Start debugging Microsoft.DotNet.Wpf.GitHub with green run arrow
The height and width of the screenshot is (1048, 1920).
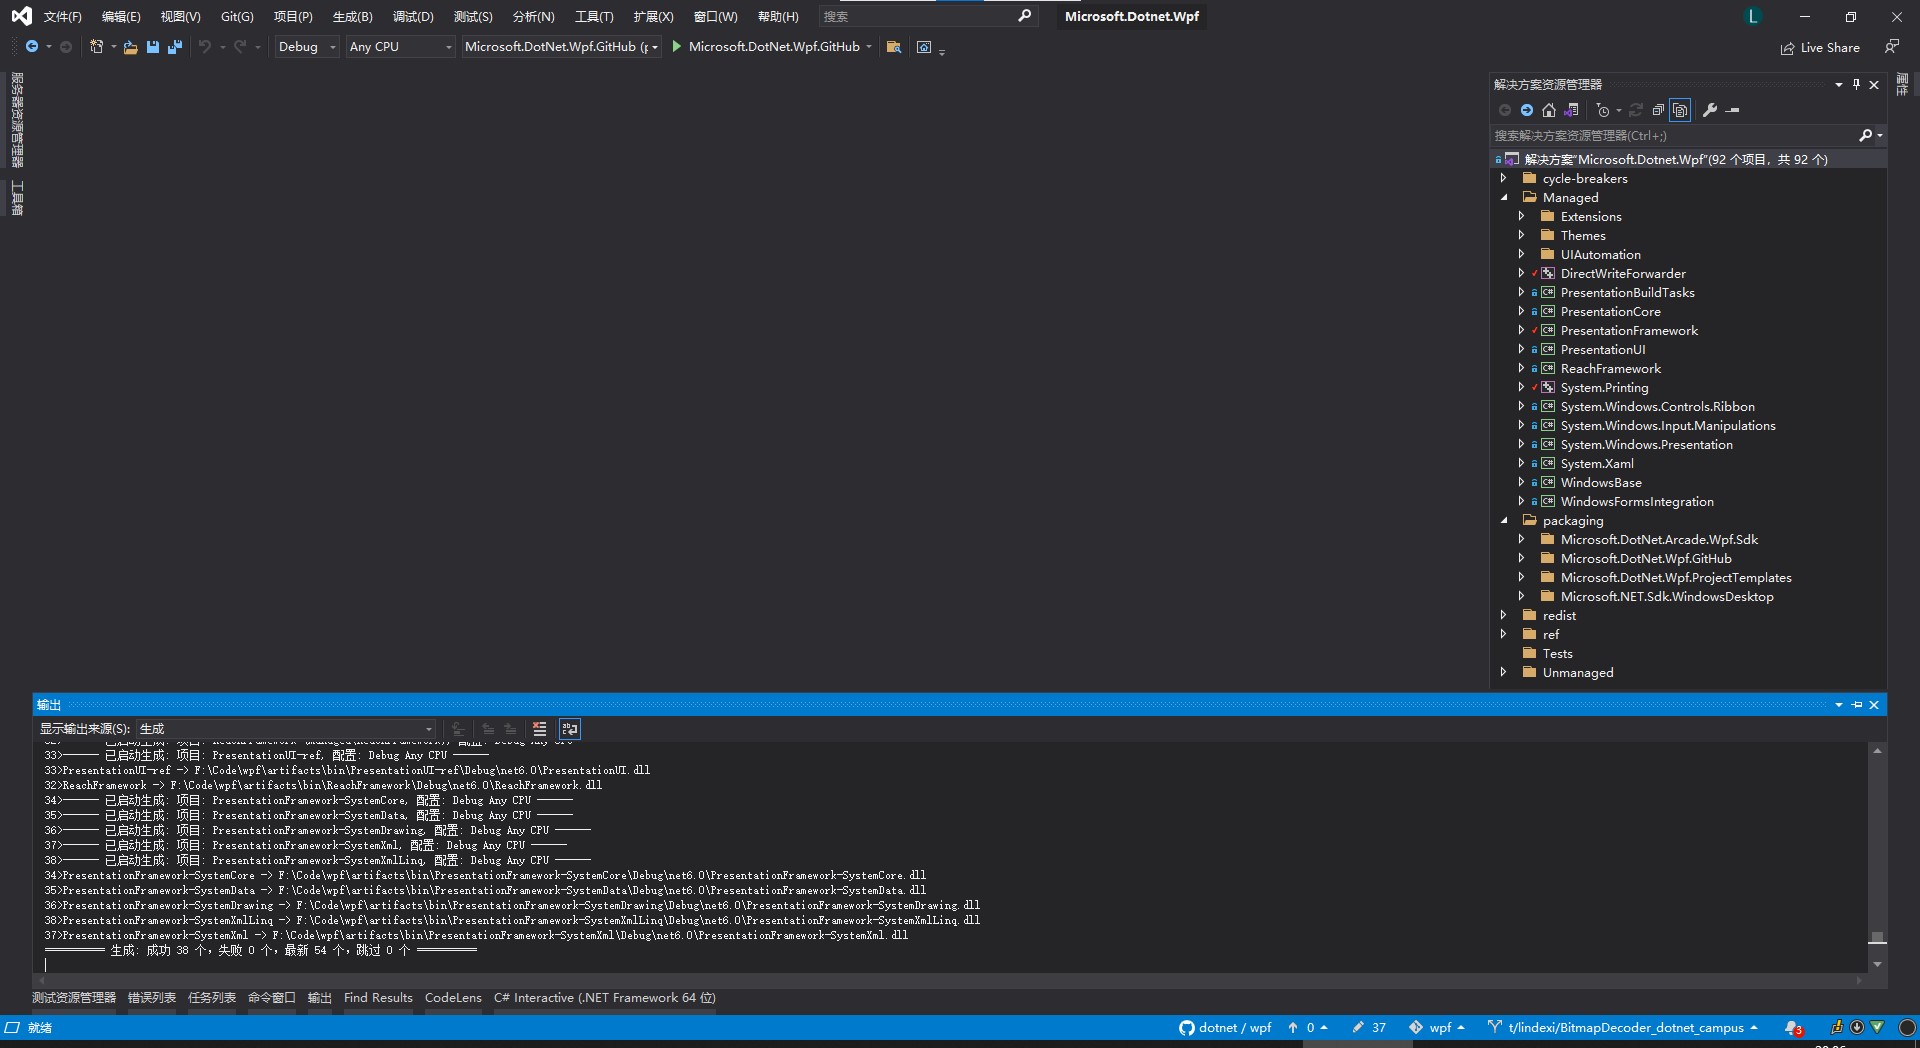pyautogui.click(x=677, y=46)
